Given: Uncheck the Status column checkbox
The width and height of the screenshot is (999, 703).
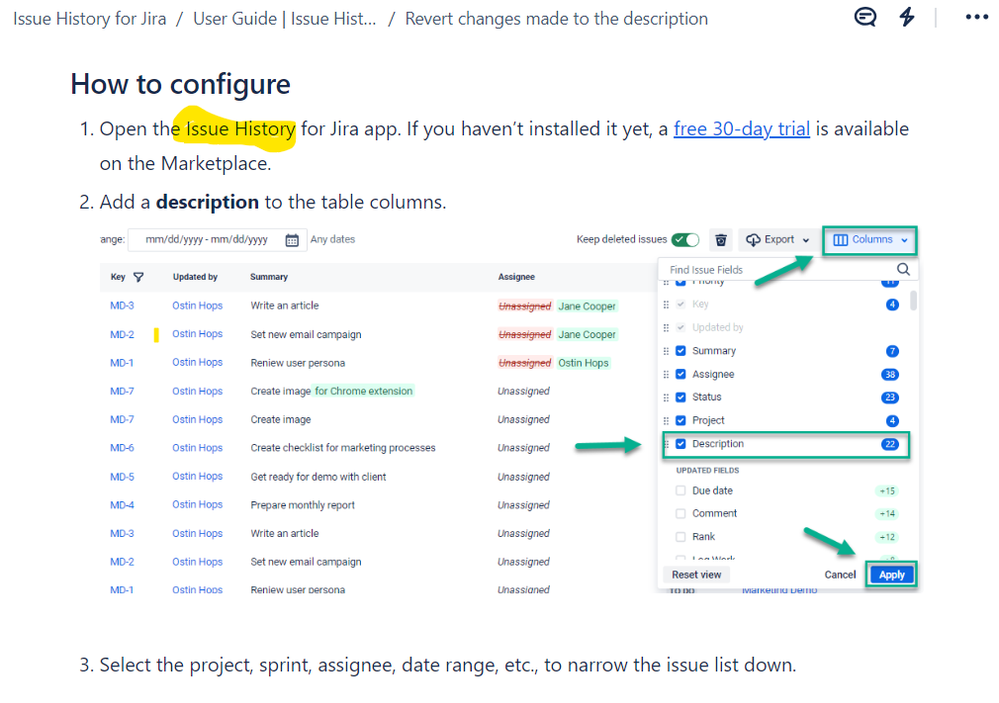Looking at the screenshot, I should point(680,397).
